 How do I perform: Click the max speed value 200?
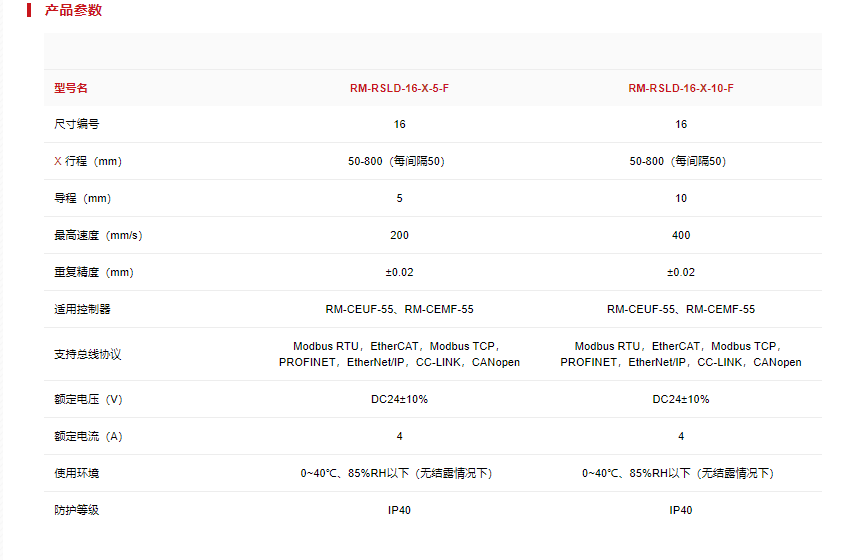399,236
